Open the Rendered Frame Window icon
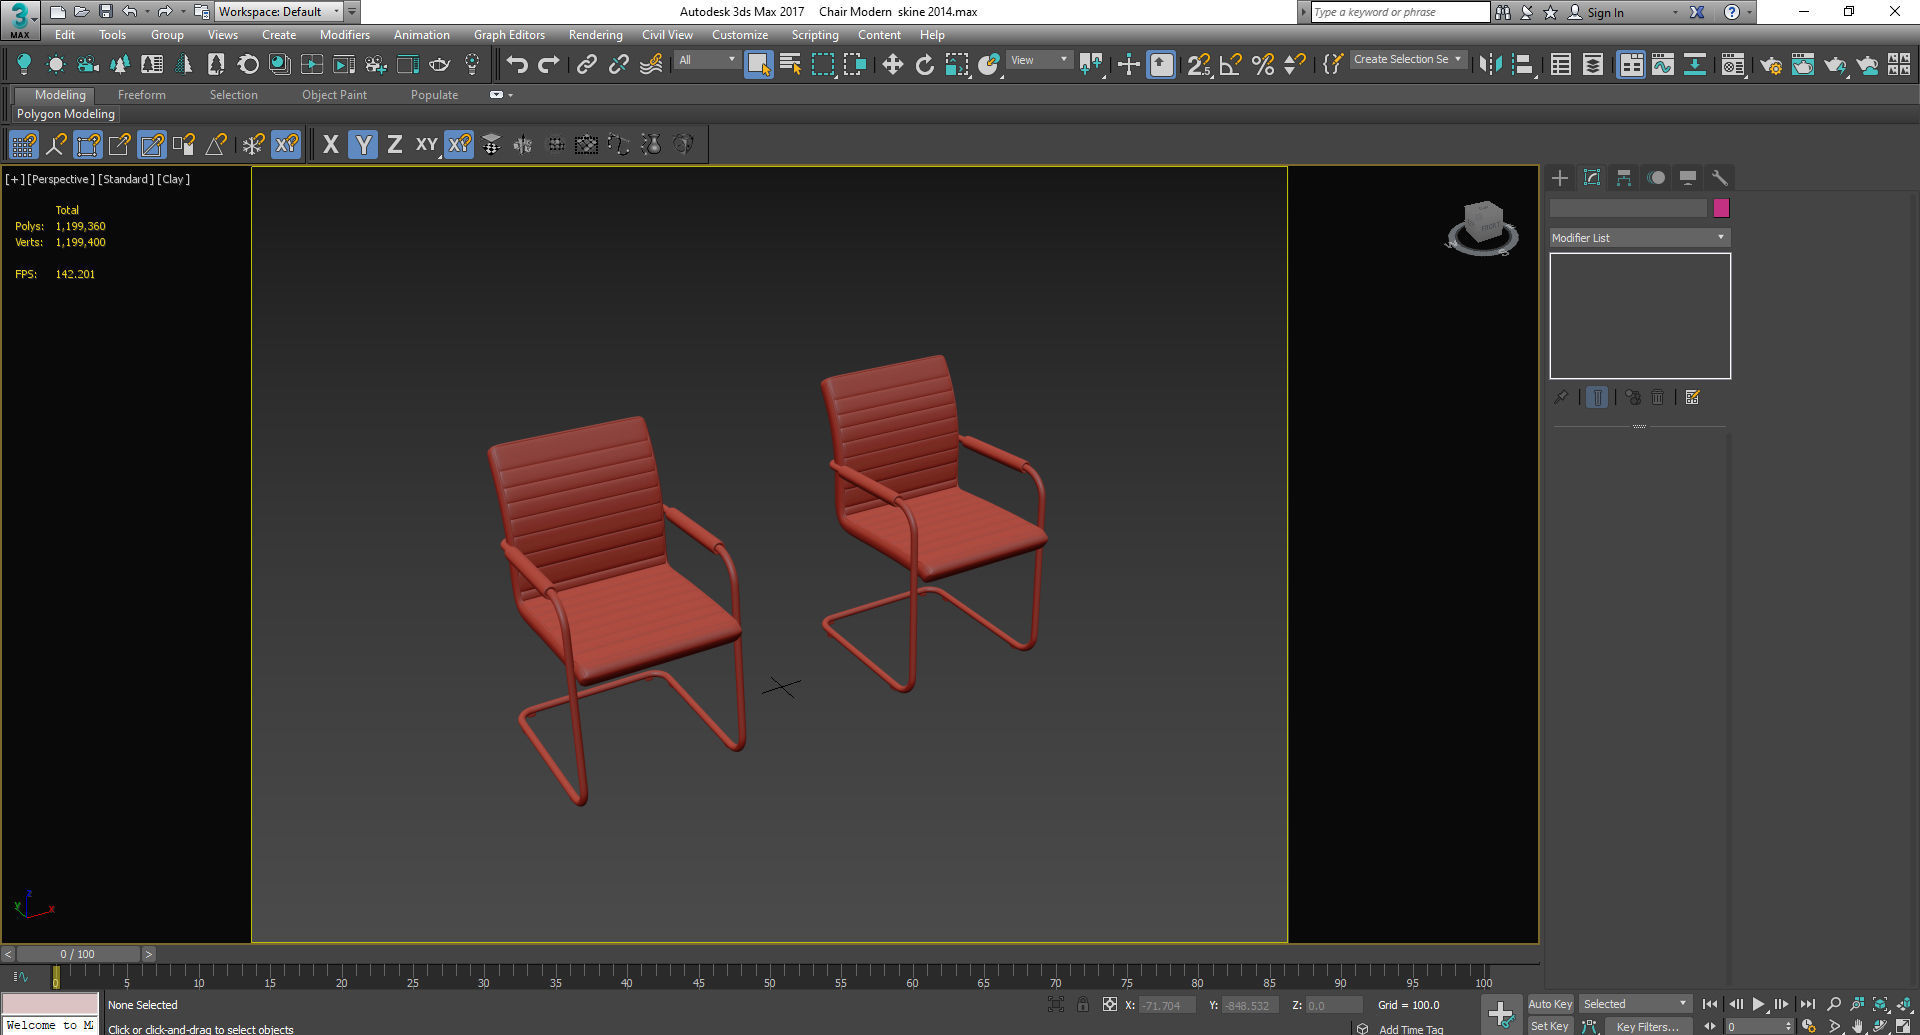 (1803, 65)
